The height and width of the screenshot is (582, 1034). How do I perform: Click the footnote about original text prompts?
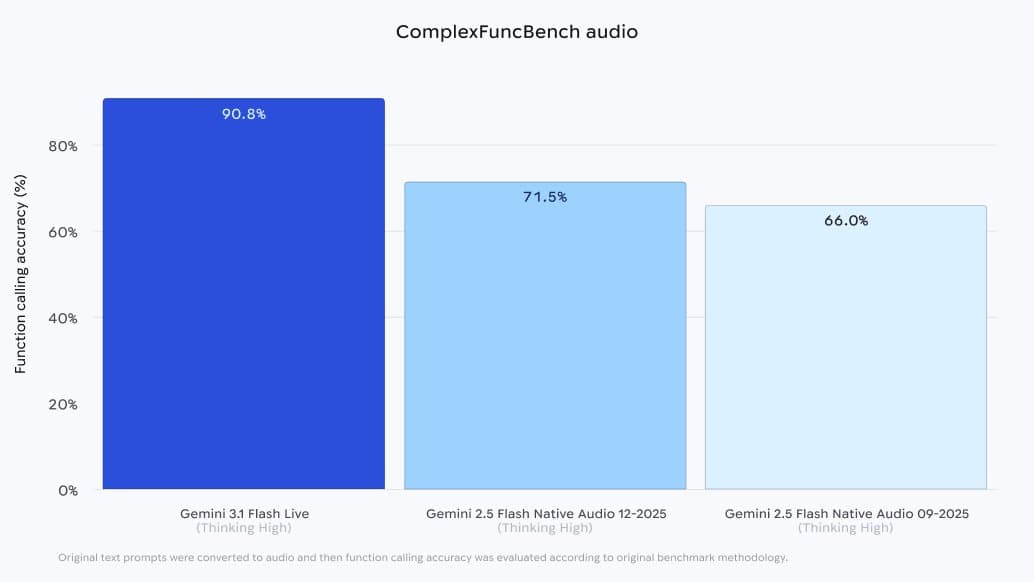pyautogui.click(x=423, y=557)
